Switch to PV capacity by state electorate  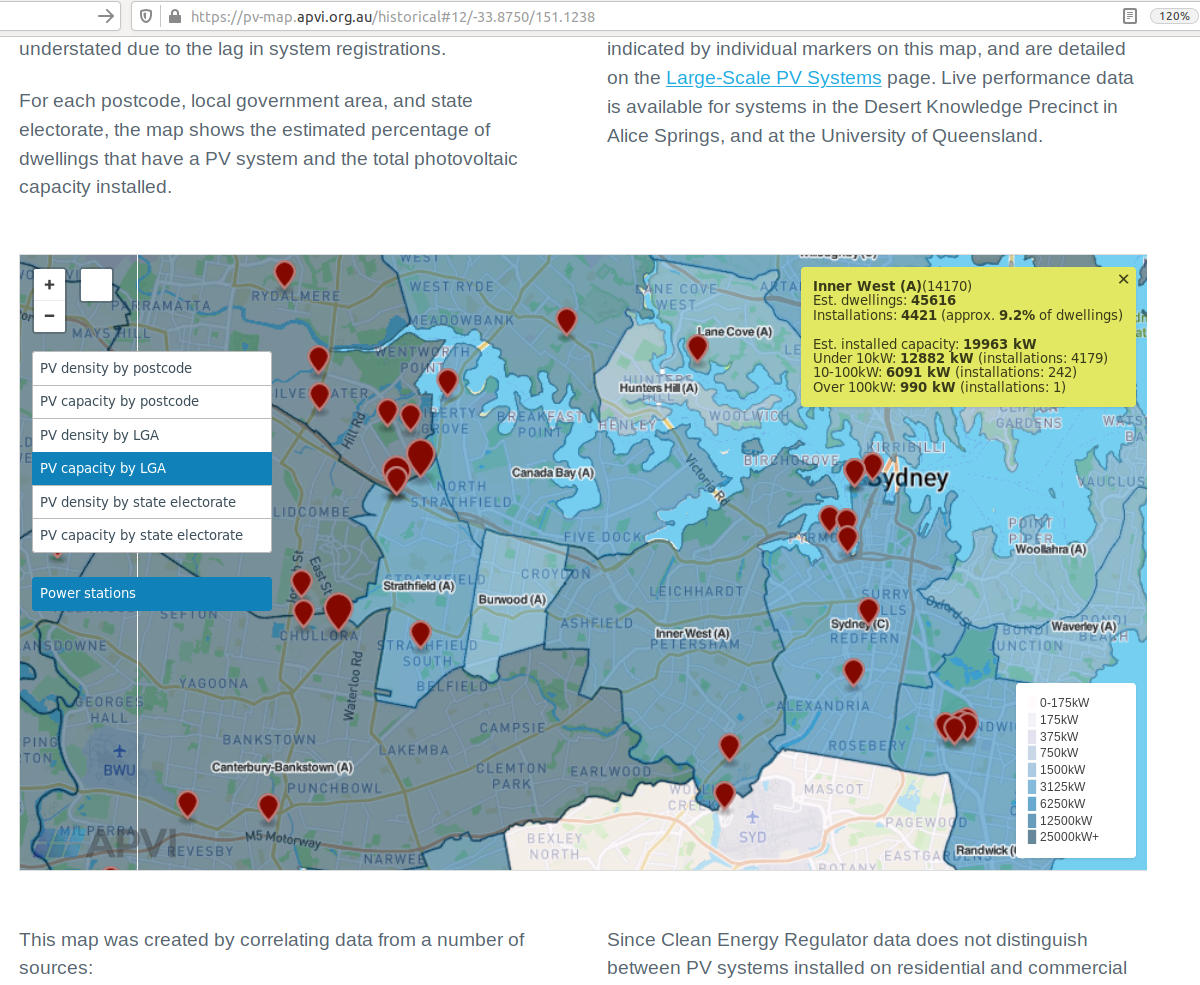click(x=151, y=535)
